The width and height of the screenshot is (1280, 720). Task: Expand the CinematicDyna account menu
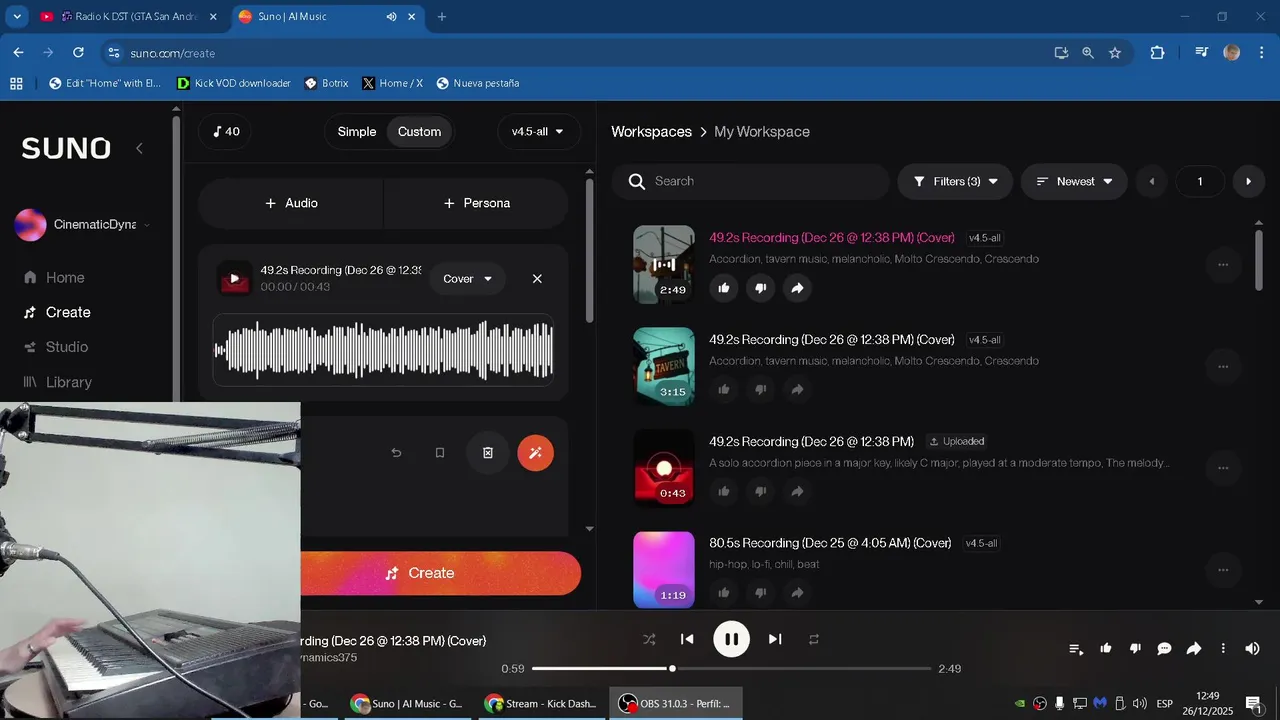[x=82, y=225]
